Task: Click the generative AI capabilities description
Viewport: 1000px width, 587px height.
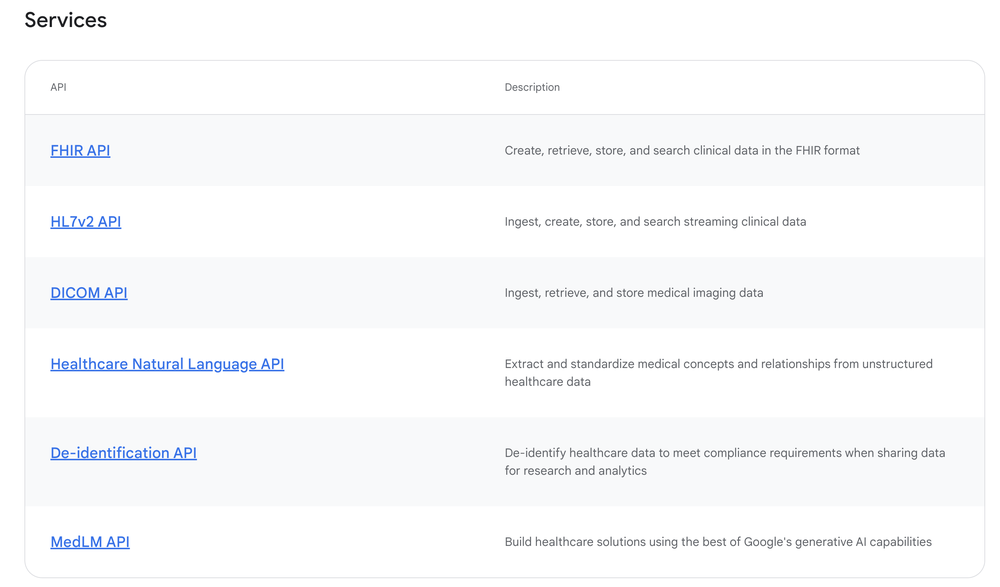Action: click(x=718, y=542)
